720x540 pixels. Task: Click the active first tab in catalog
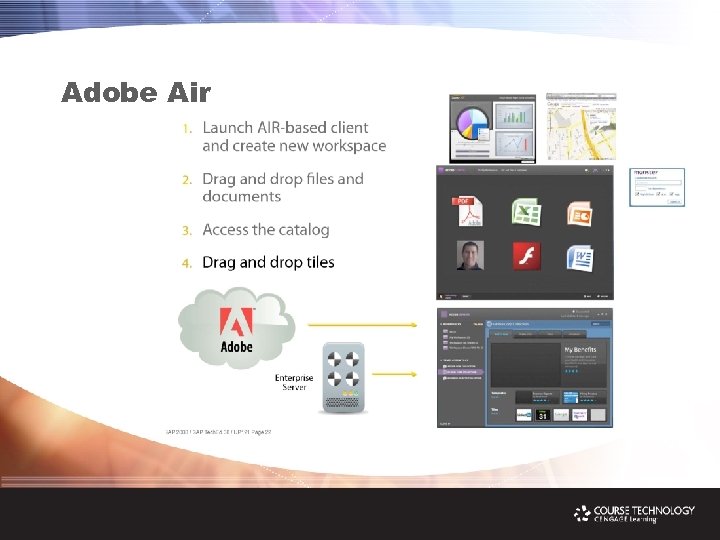tap(501, 334)
